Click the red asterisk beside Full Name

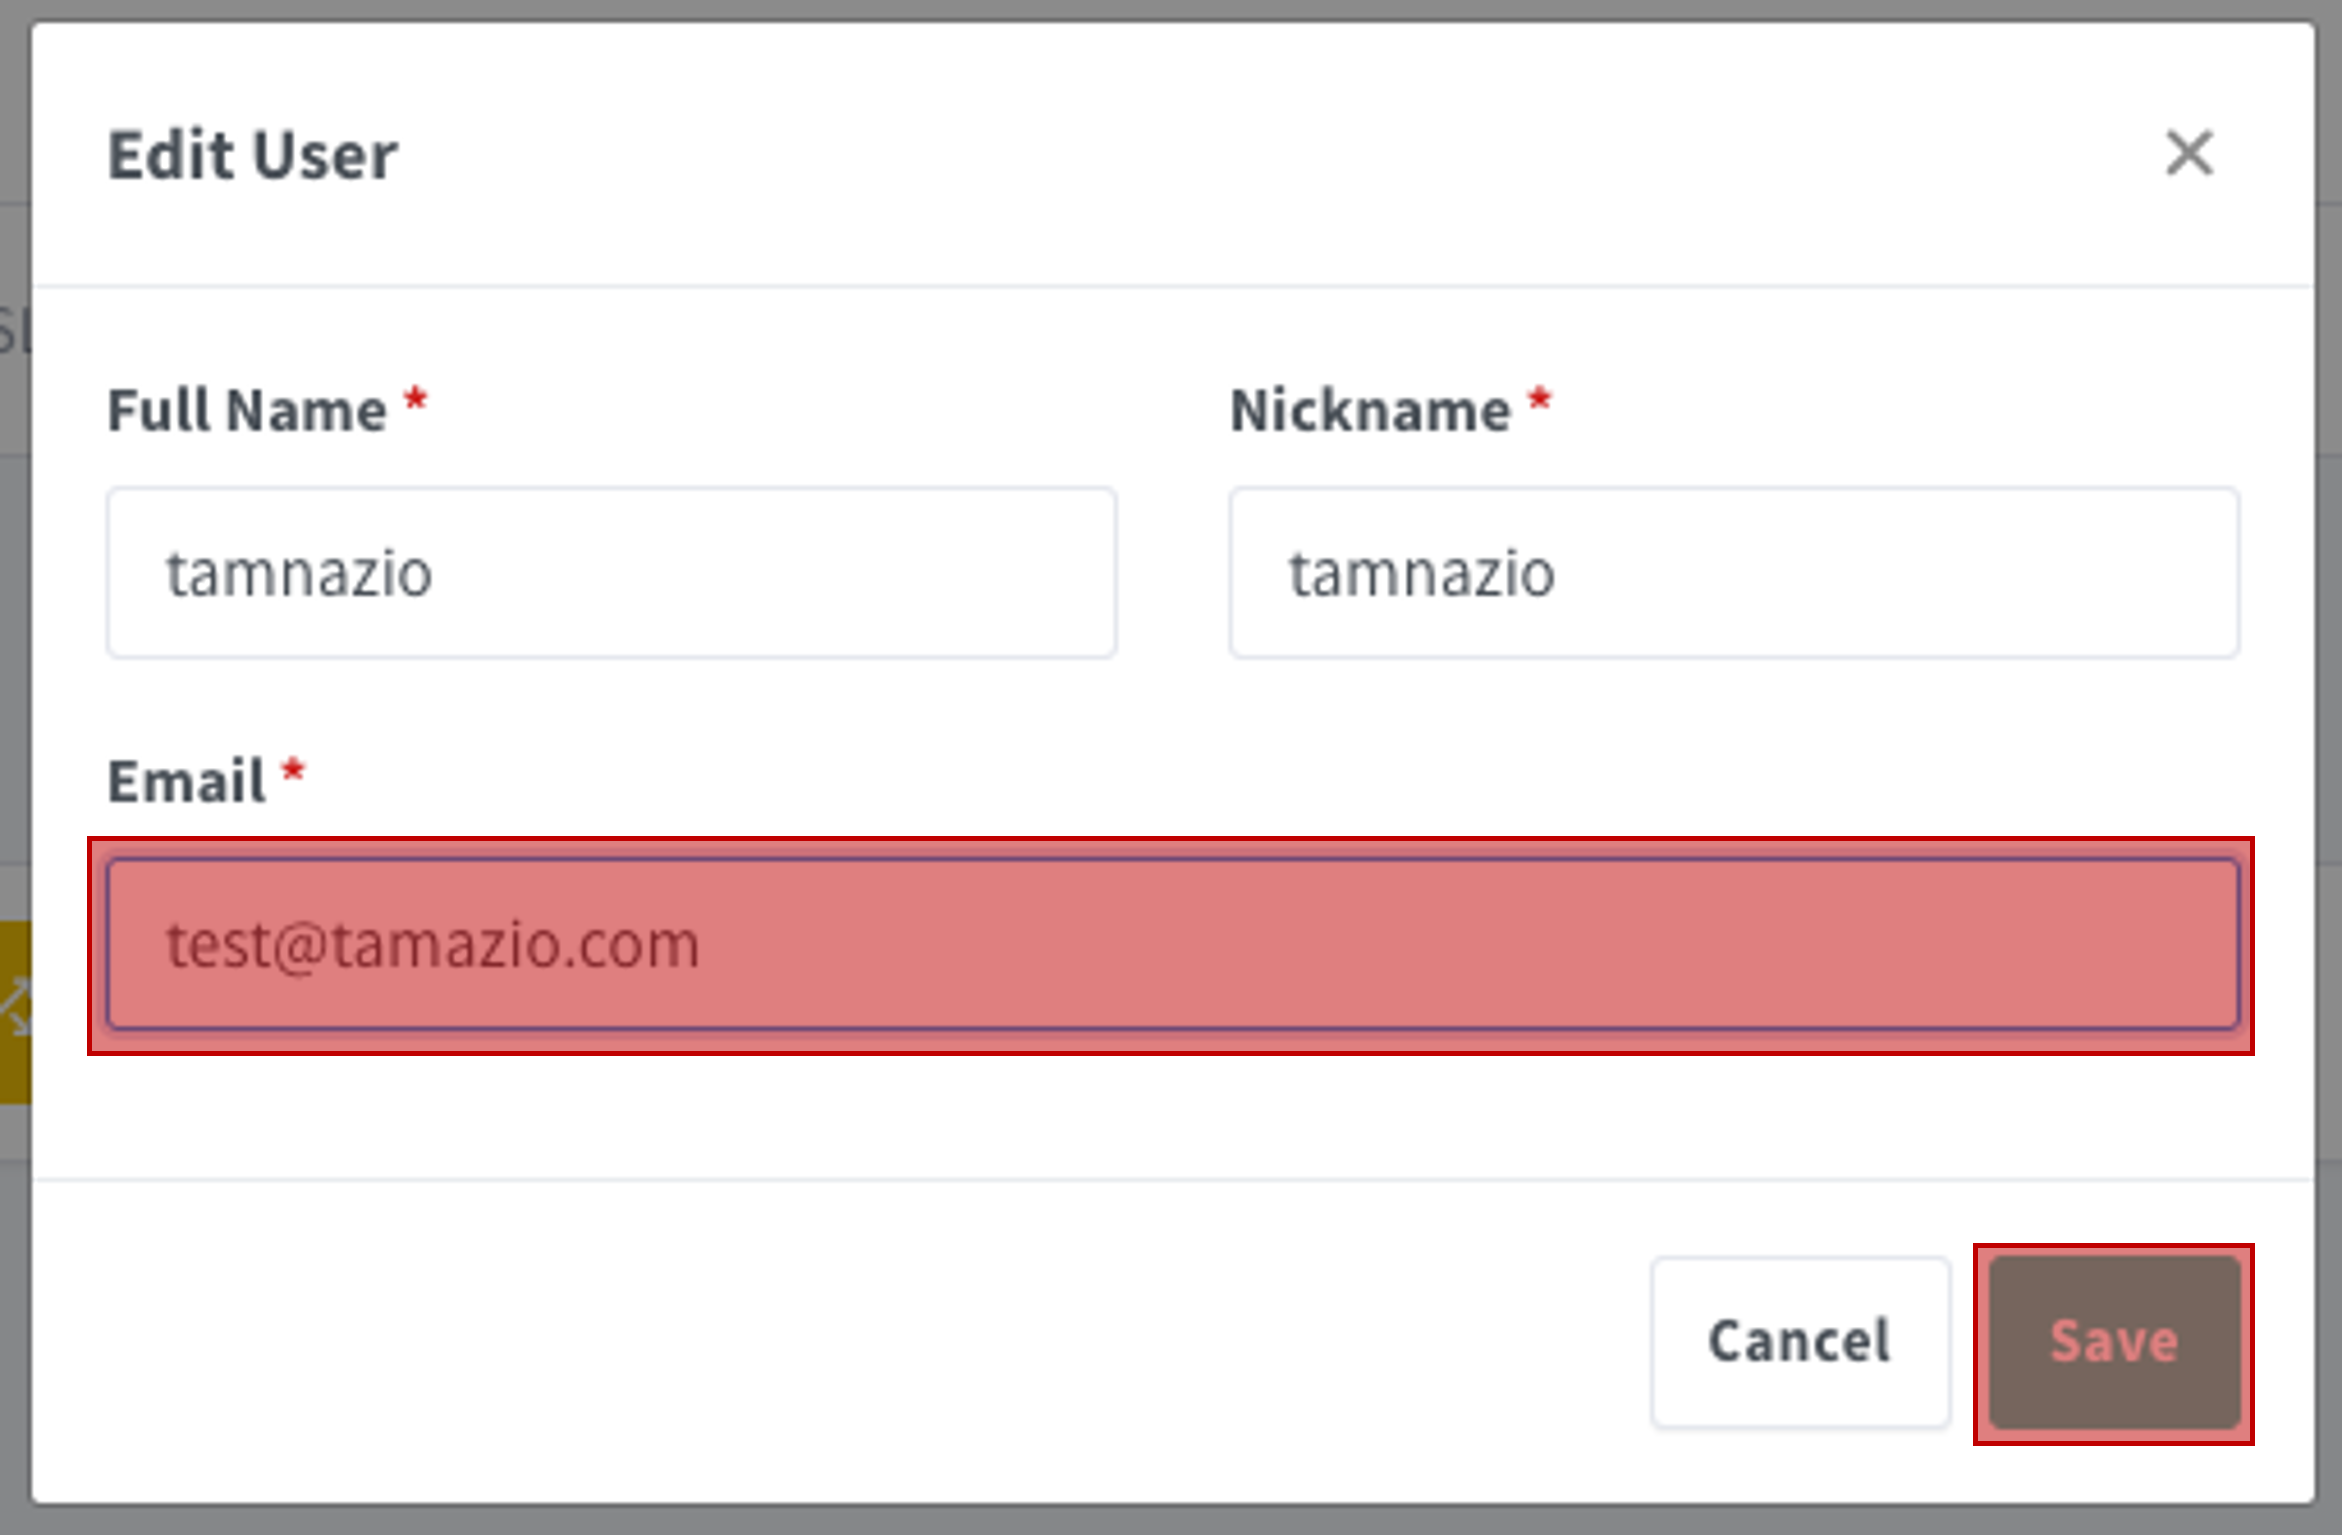(415, 402)
